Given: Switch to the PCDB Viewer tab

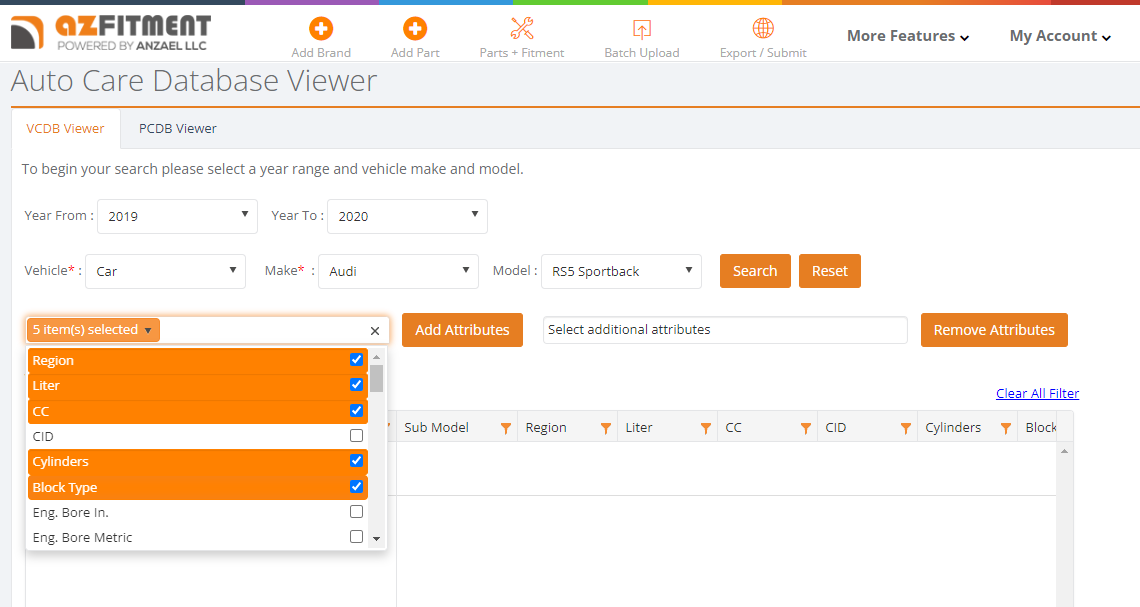Looking at the screenshot, I should coord(177,129).
